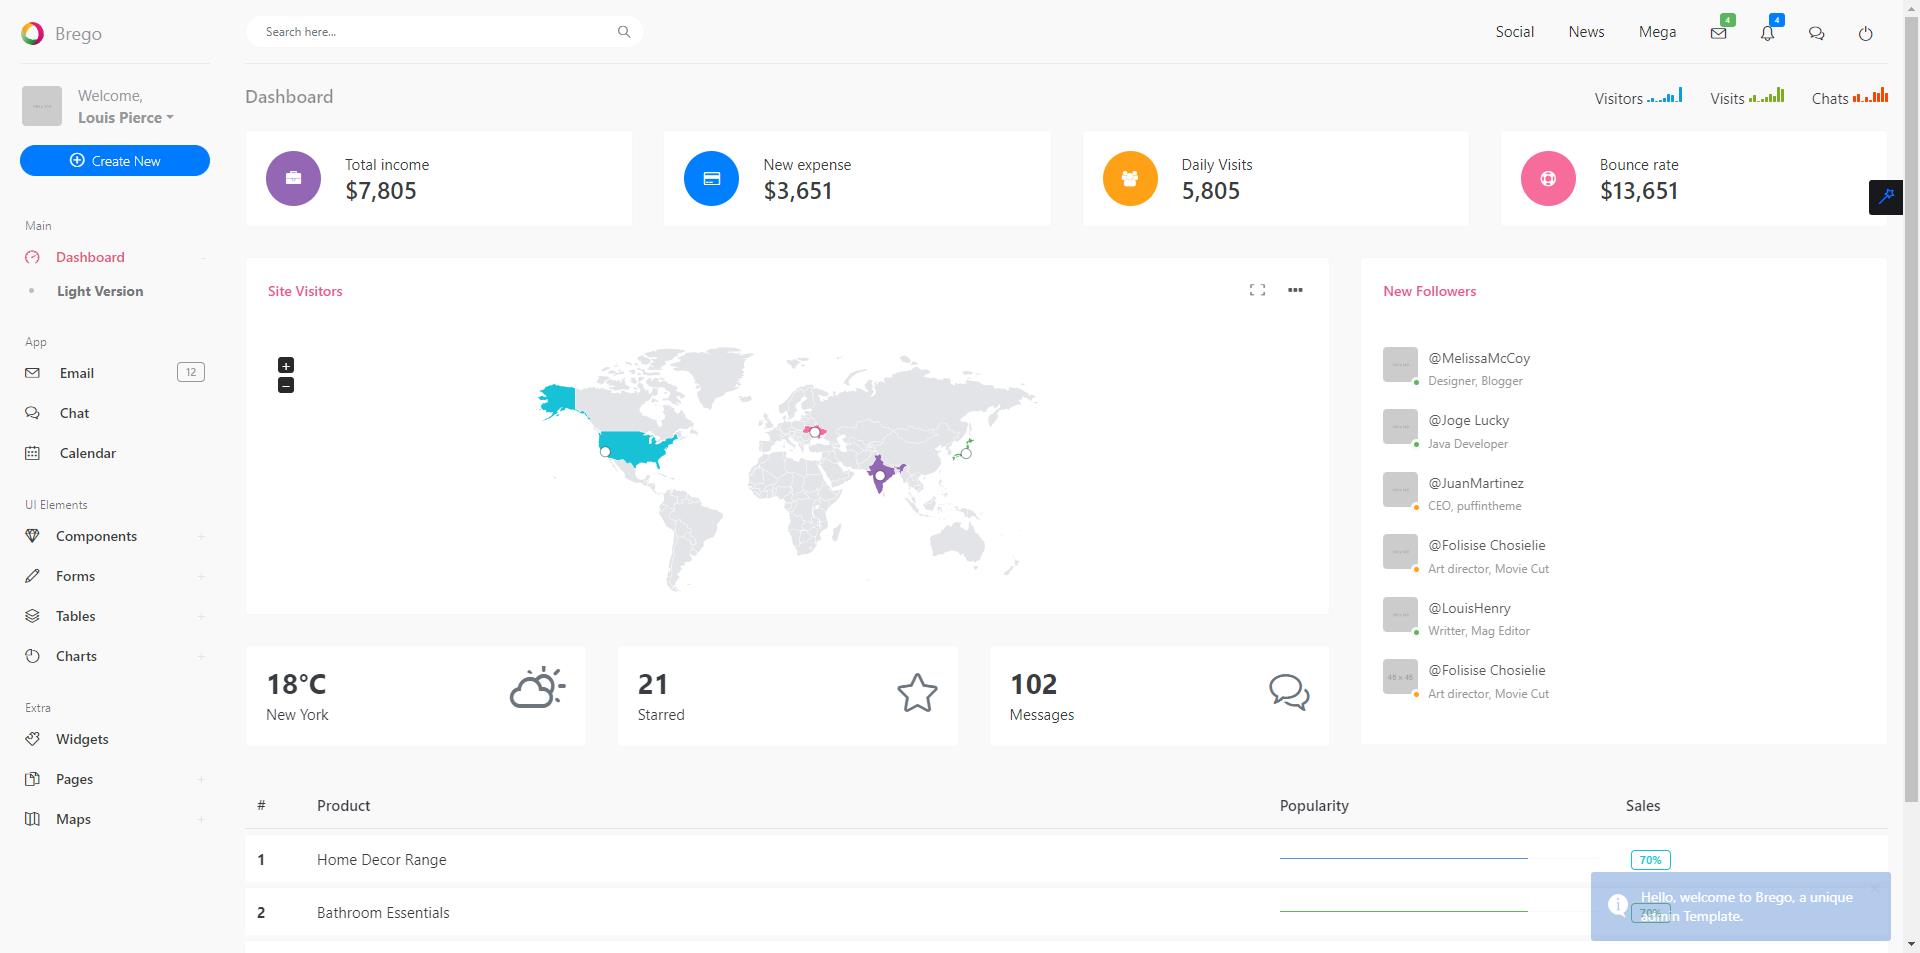Click the Tables layers icon
1920x953 pixels.
[x=32, y=616]
